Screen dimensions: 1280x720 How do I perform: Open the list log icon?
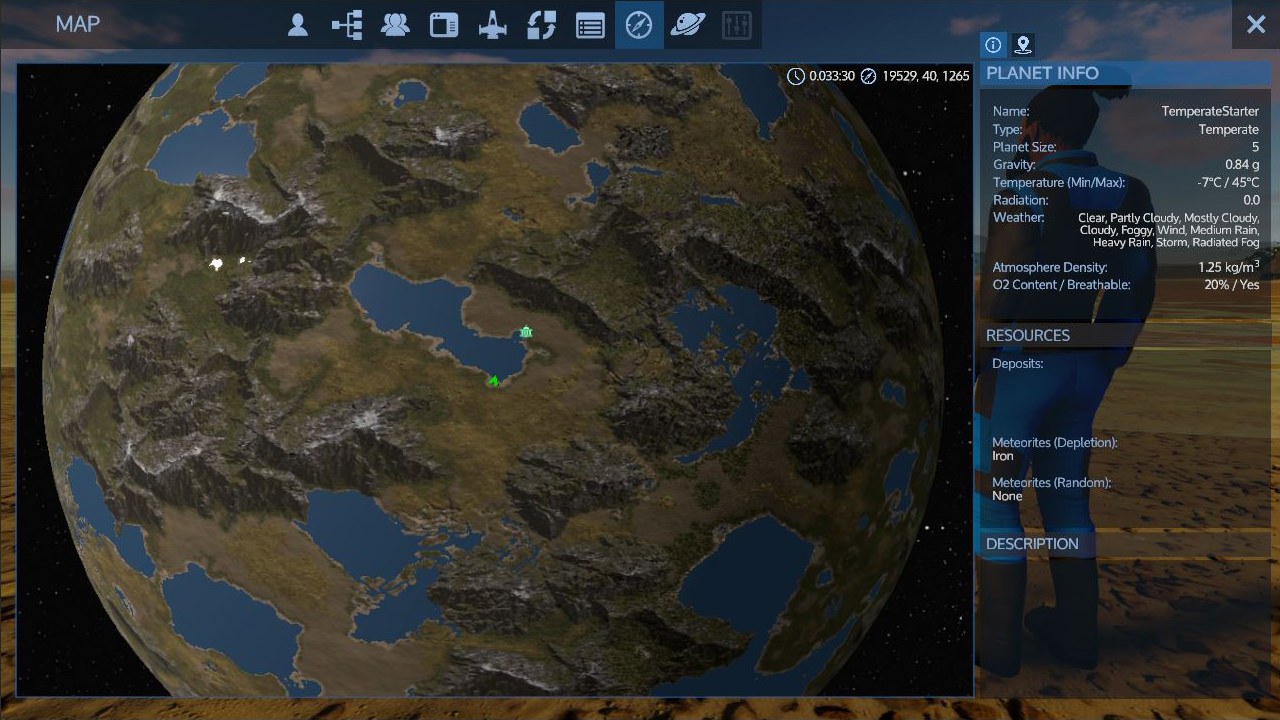tap(590, 25)
